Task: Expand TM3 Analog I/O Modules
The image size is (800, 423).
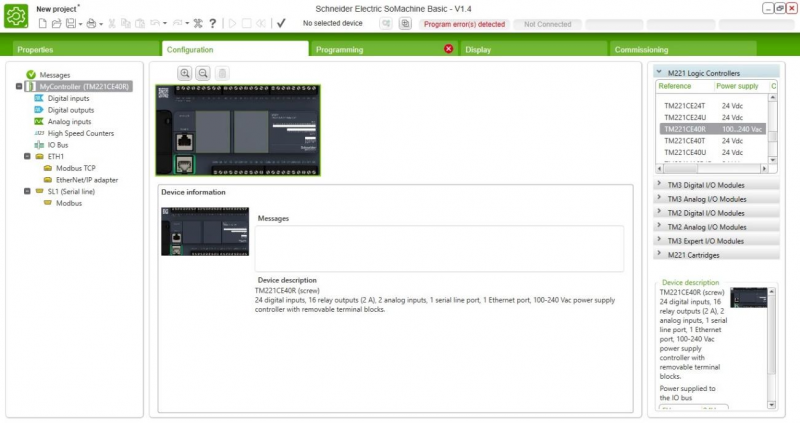Action: click(716, 198)
